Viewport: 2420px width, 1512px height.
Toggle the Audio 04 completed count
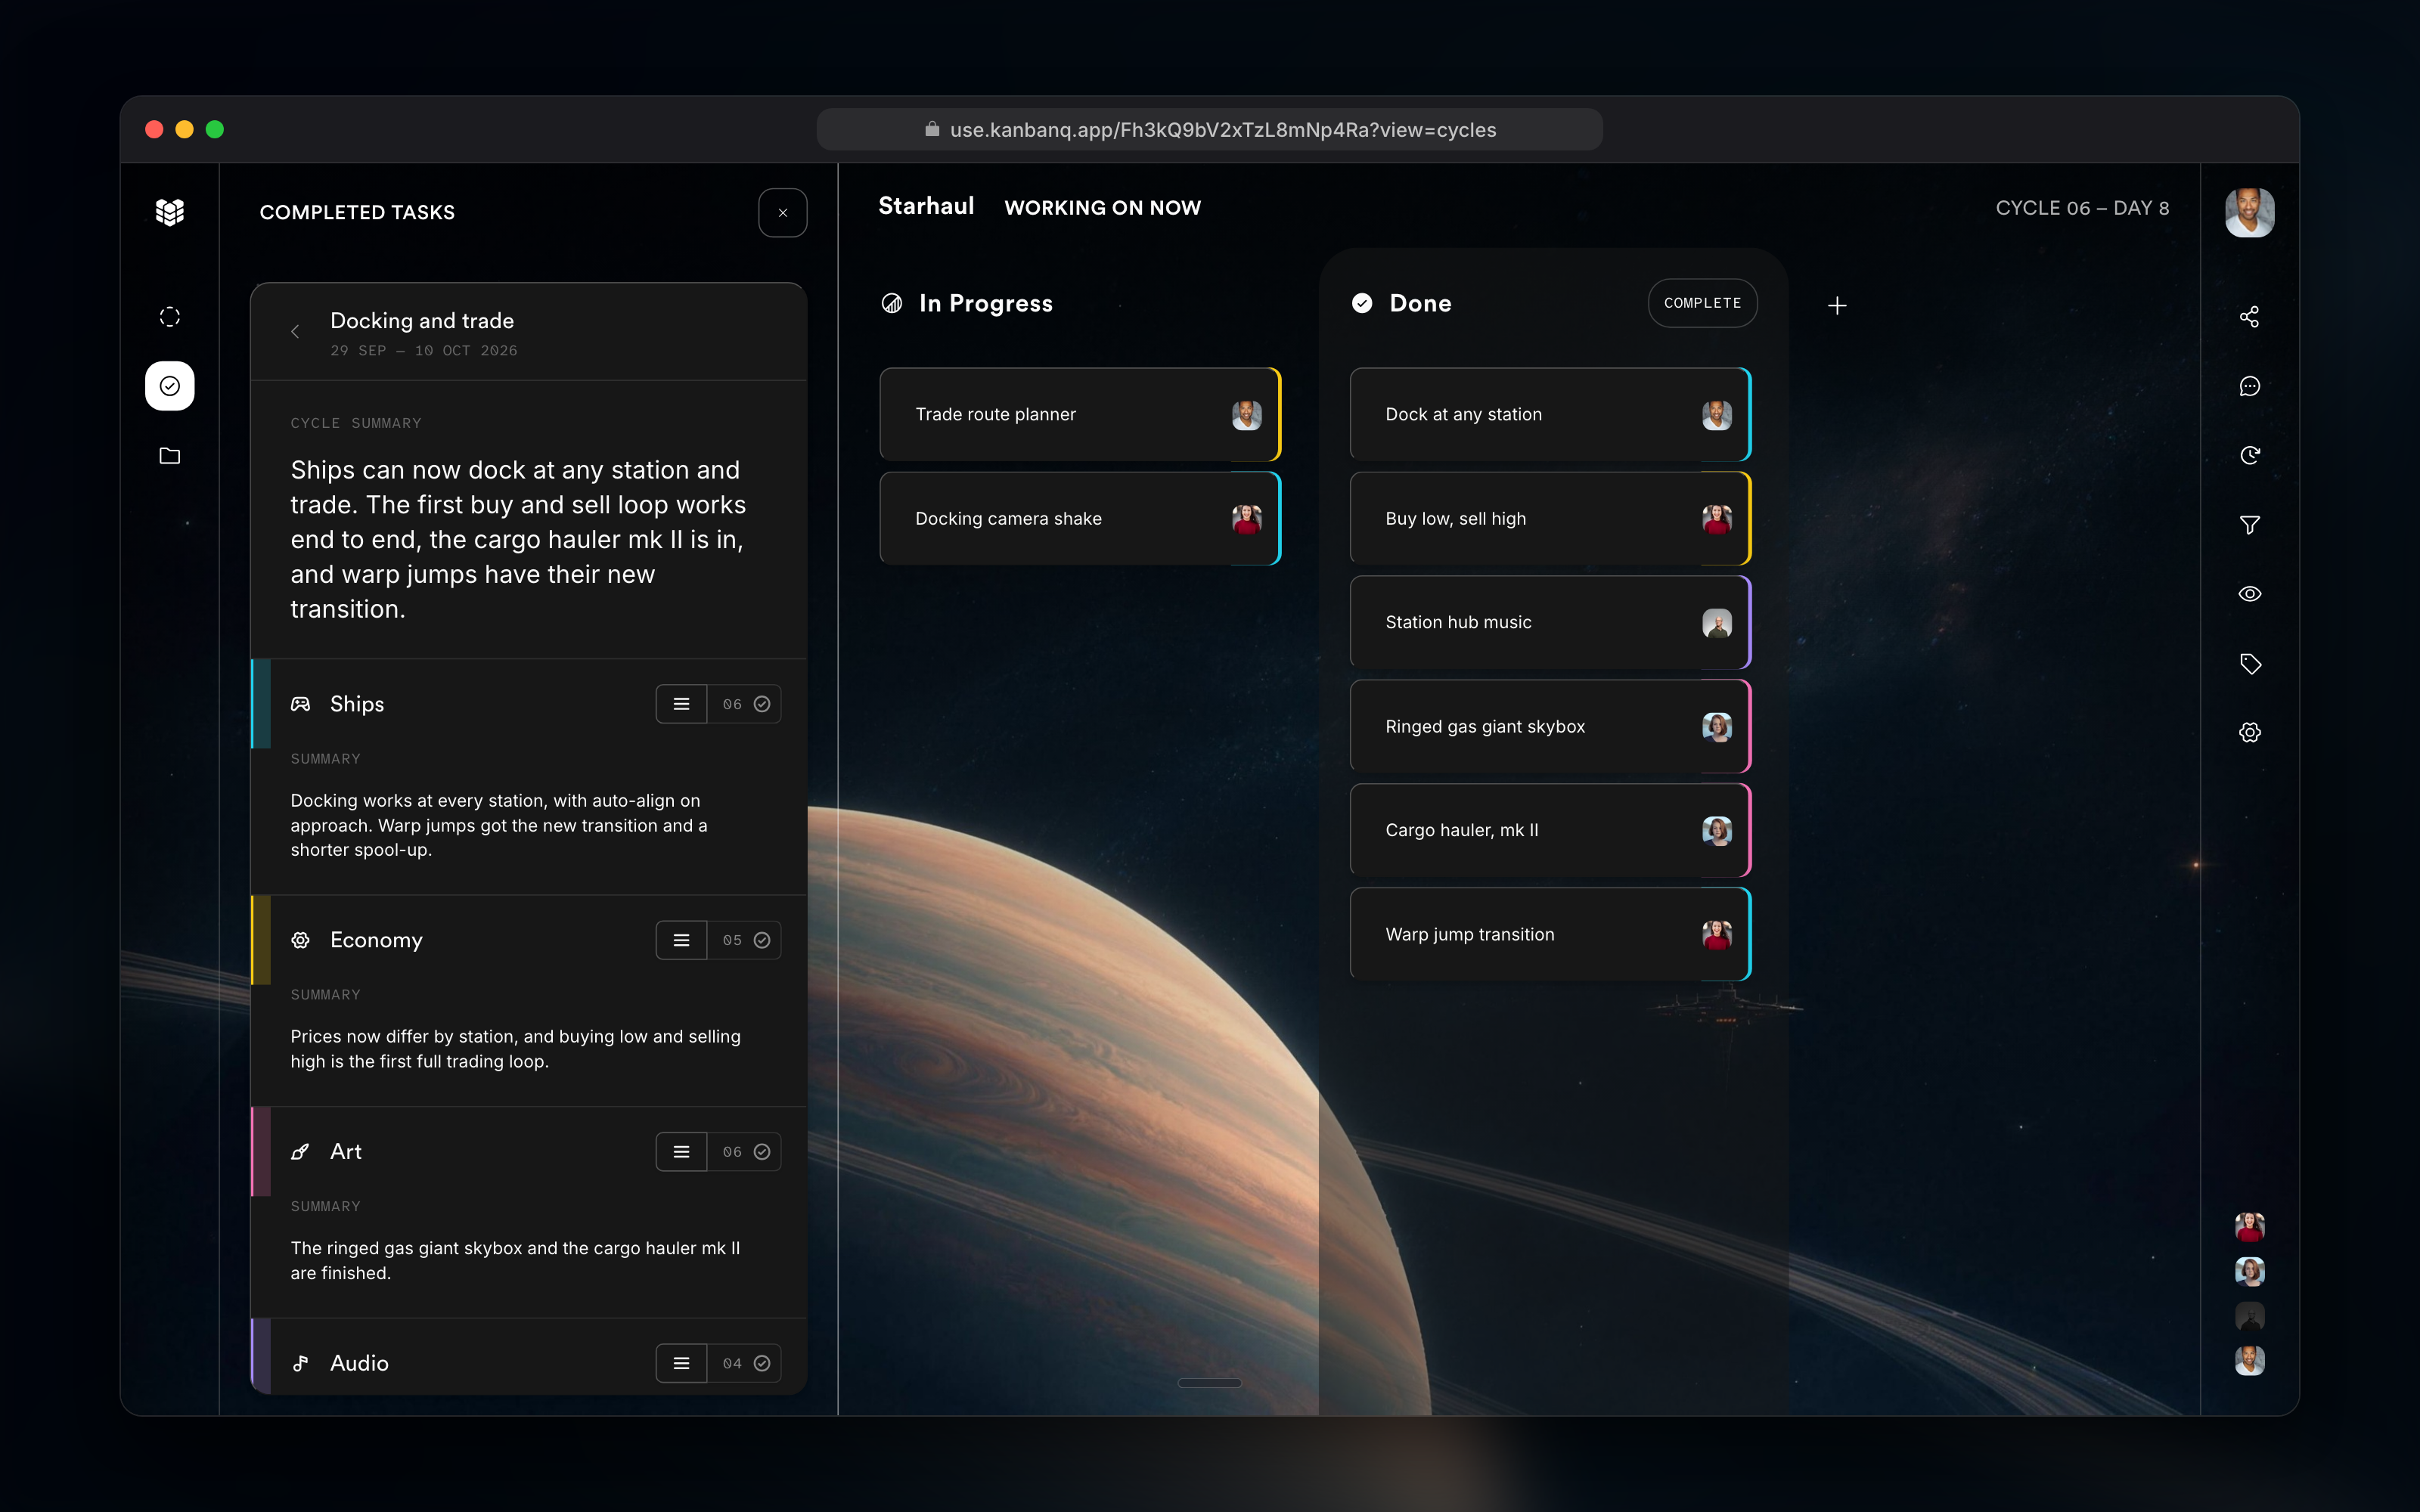(x=745, y=1363)
